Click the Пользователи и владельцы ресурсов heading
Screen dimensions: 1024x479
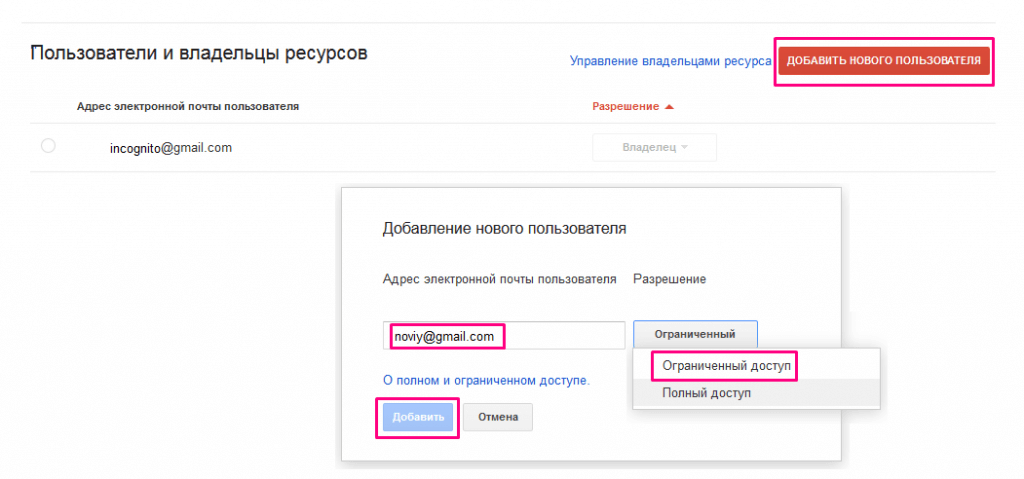coord(199,53)
